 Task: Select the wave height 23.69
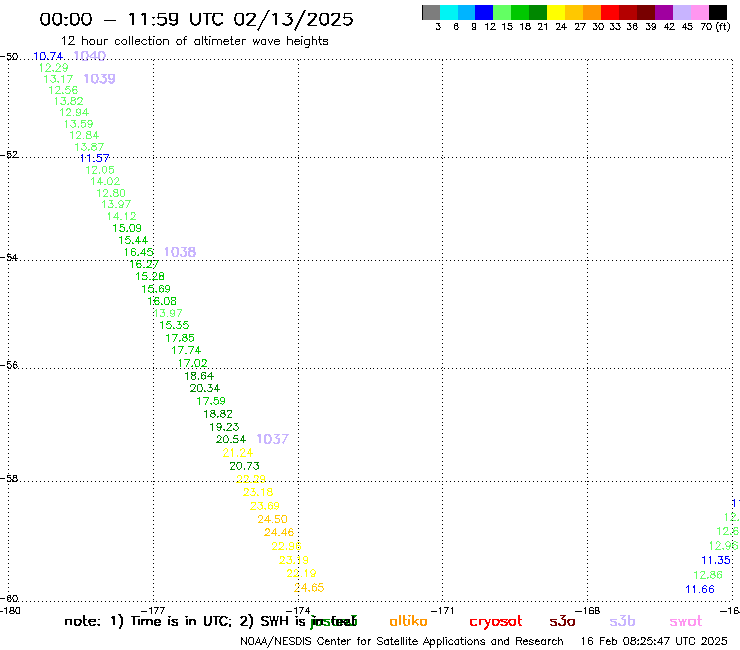click(x=265, y=506)
